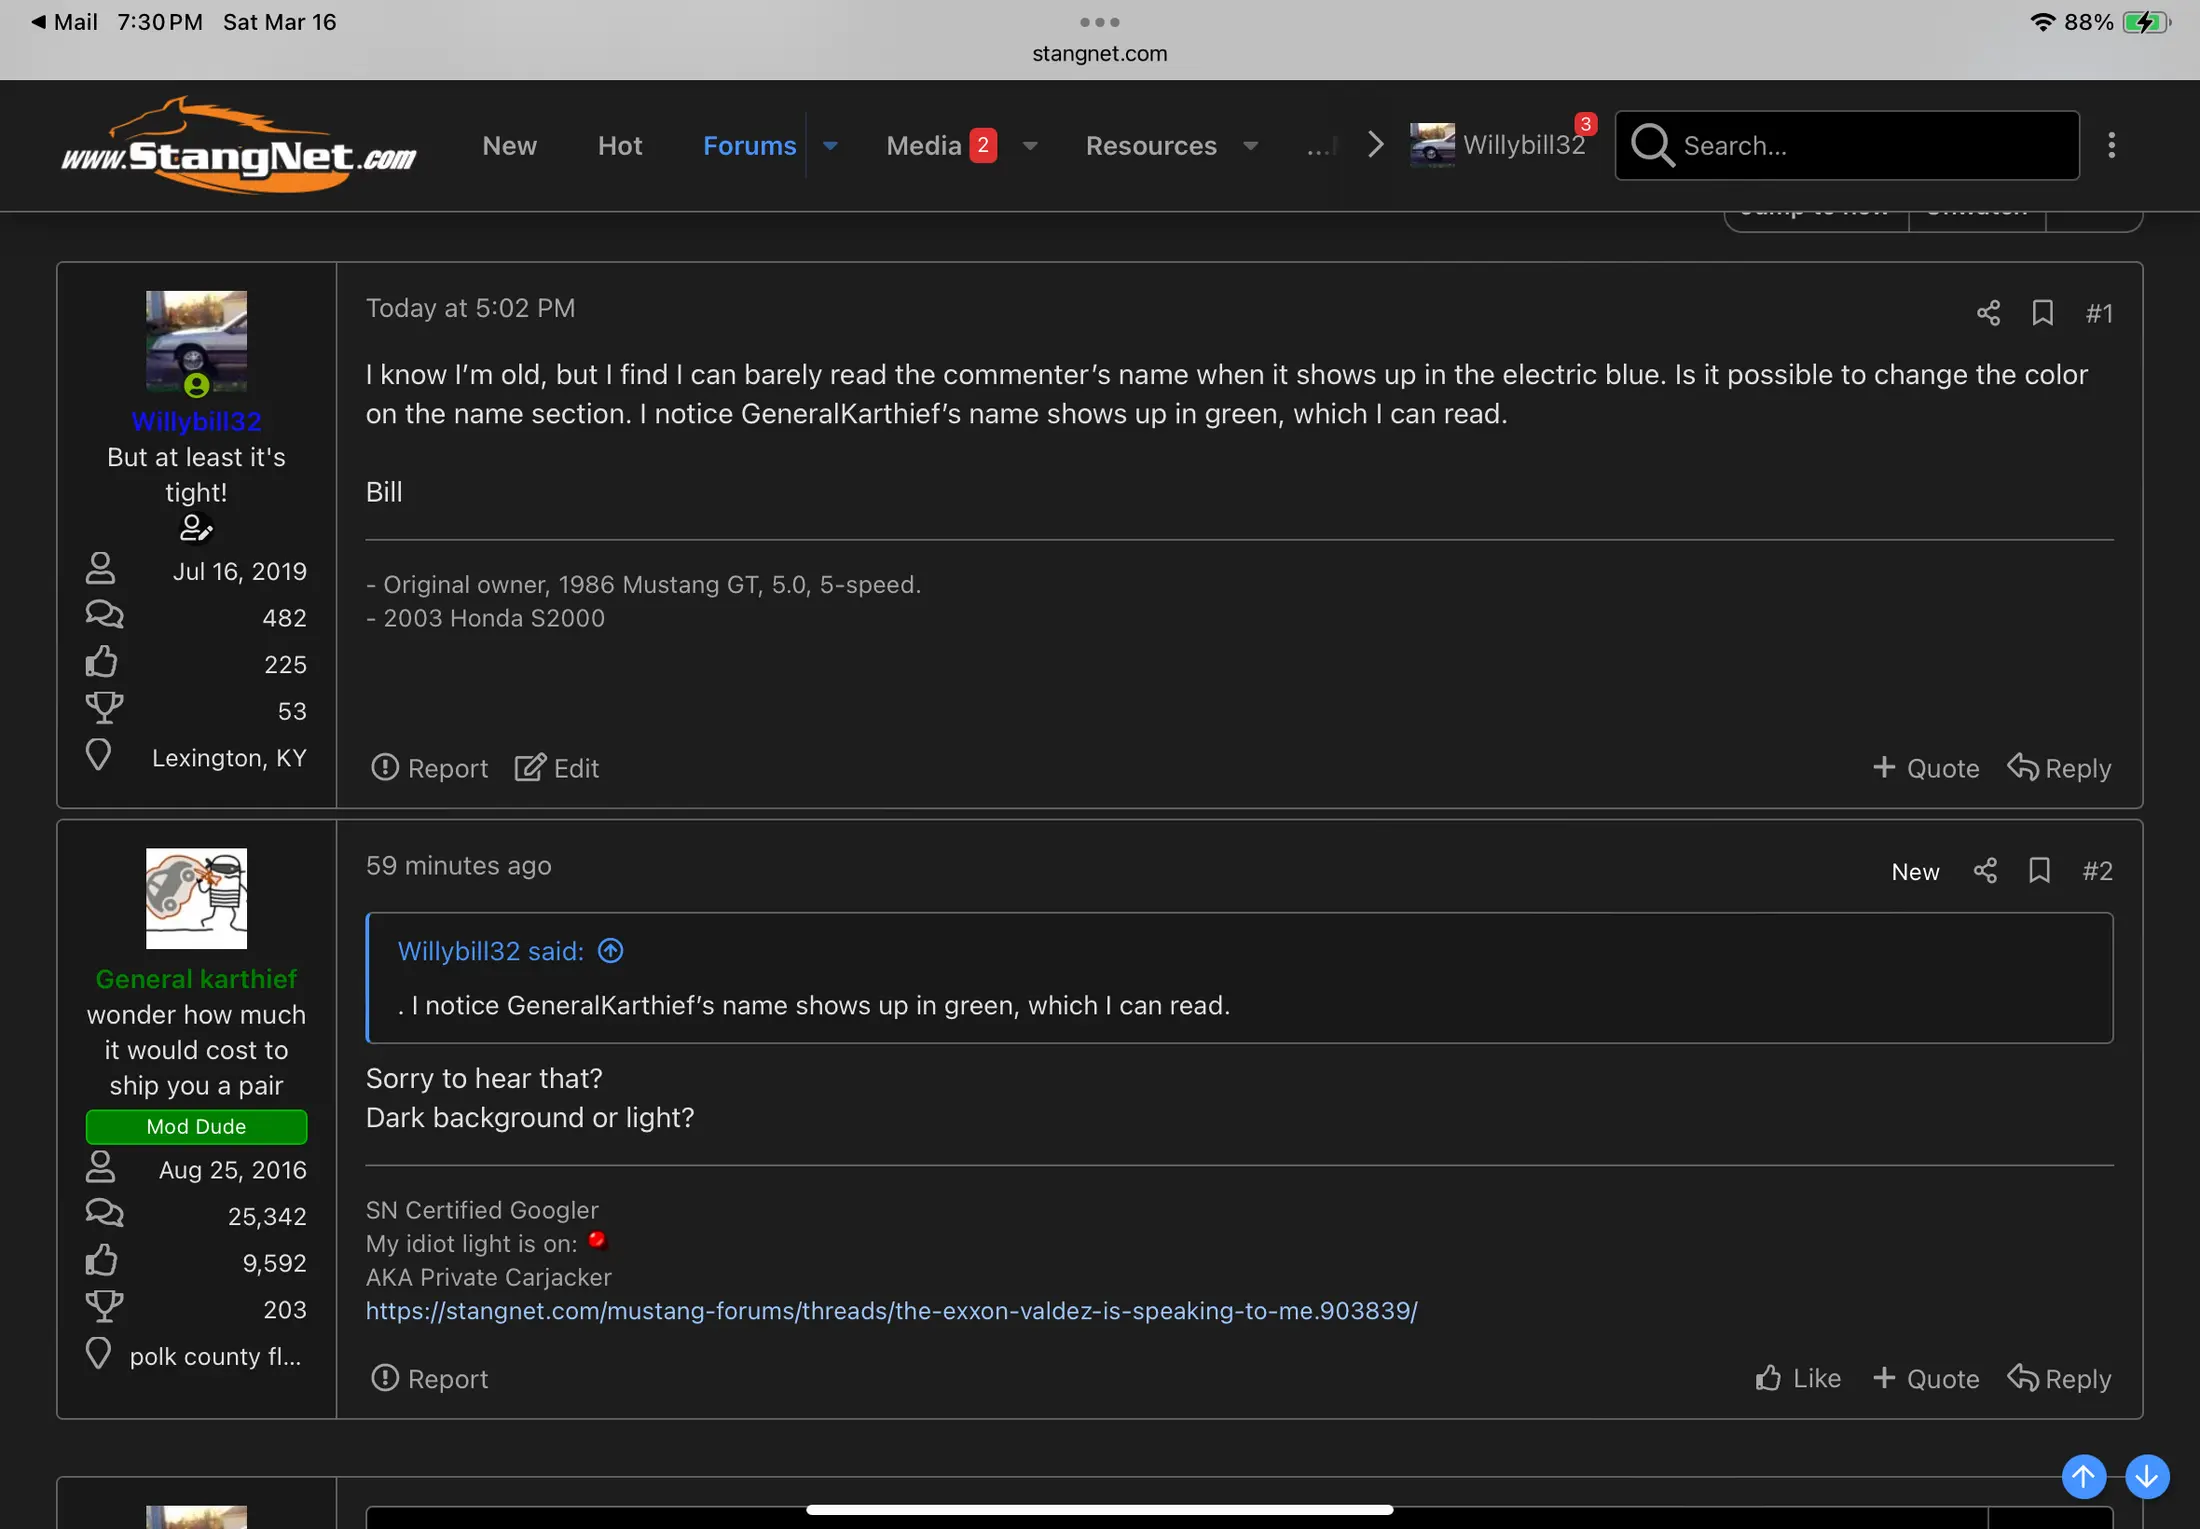2200x1529 pixels.
Task: Expand Forums dropdown arrow
Action: [x=830, y=146]
